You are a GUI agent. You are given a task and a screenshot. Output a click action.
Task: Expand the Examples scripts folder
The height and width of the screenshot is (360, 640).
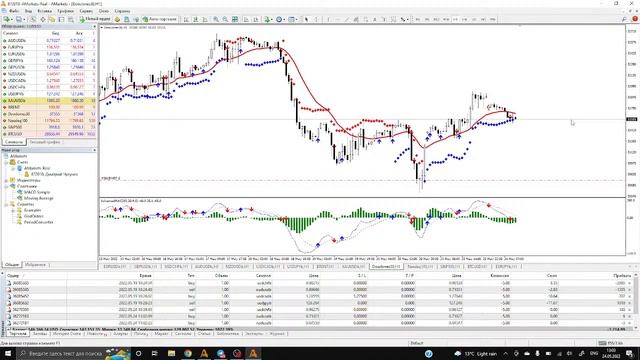[13, 210]
